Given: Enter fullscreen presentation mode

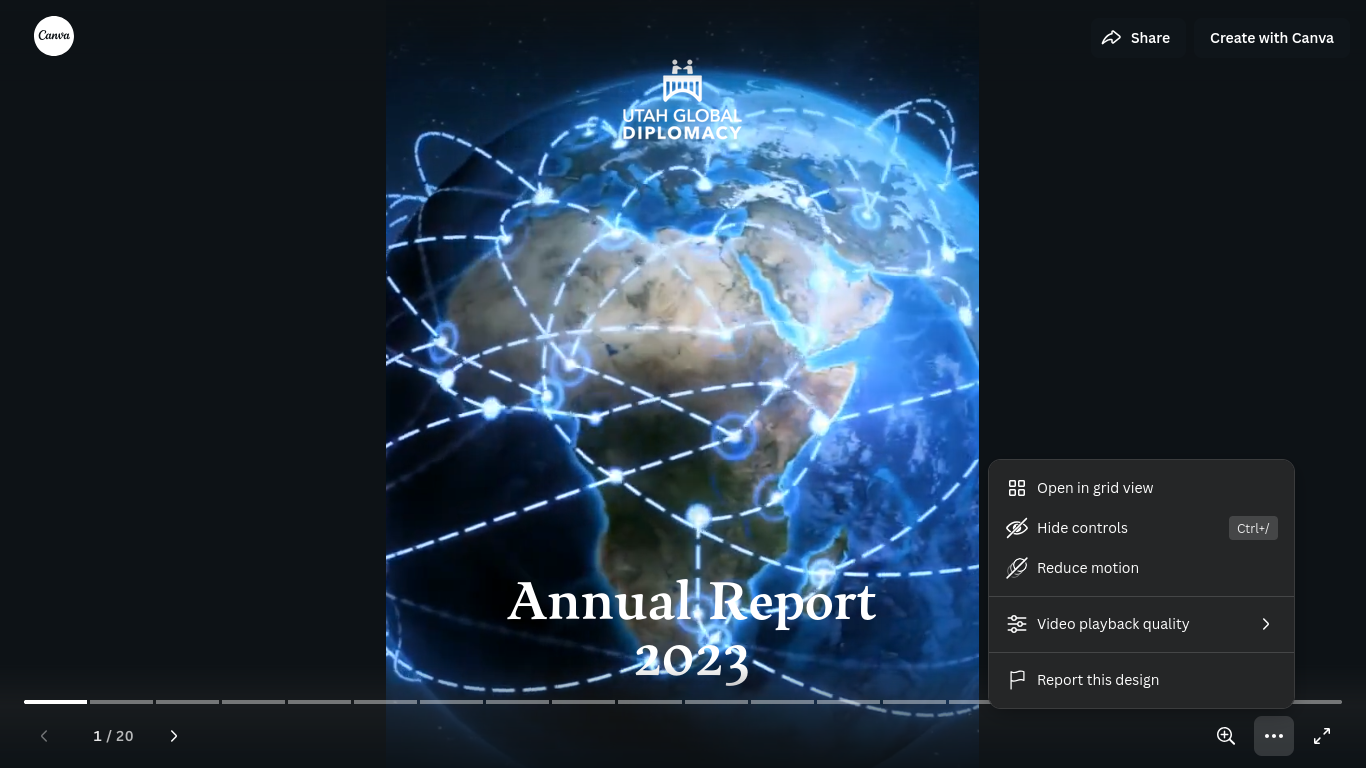Looking at the screenshot, I should tap(1322, 736).
